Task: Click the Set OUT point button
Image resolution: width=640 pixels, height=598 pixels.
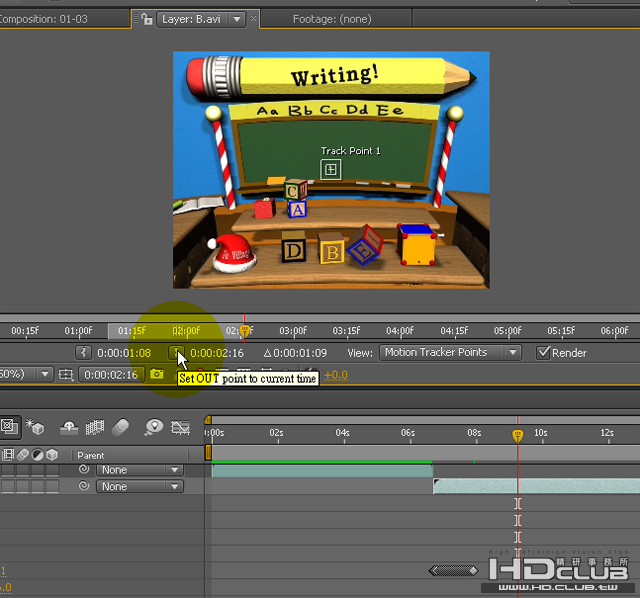Action: tap(176, 353)
